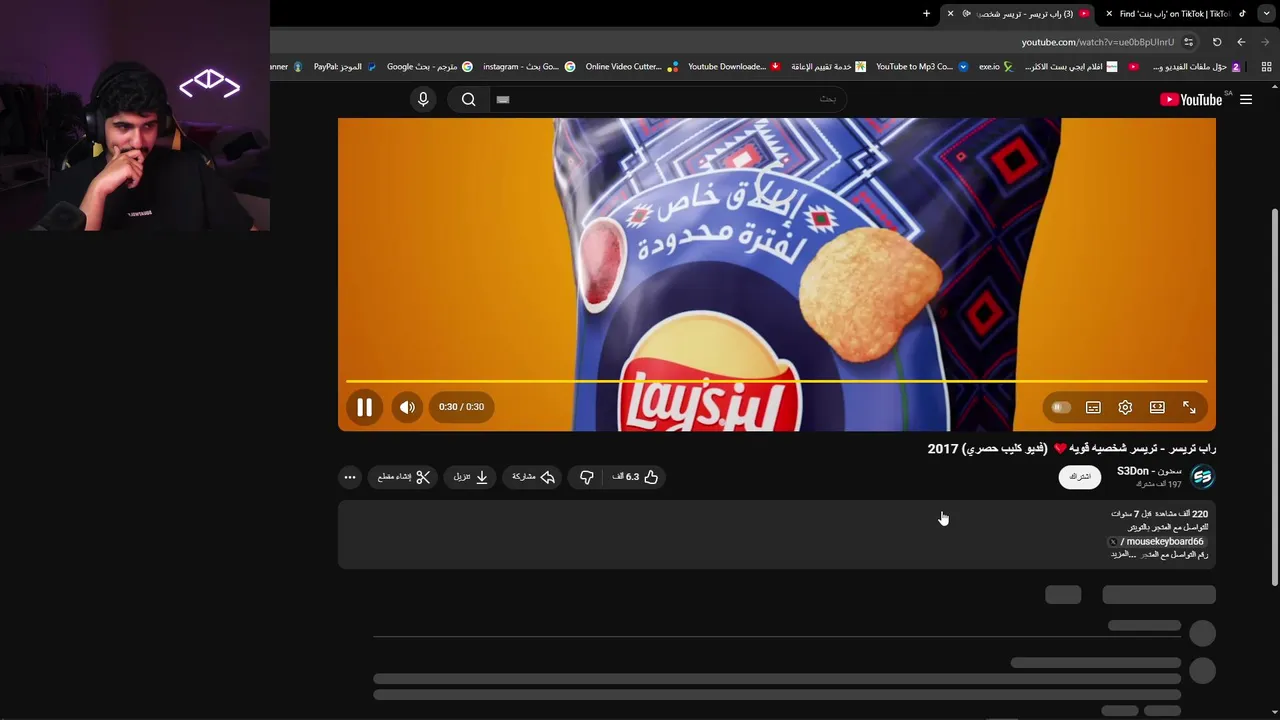Open the حوّل ملفات الفيديو bookmark
The image size is (1280, 720).
(x=1196, y=67)
